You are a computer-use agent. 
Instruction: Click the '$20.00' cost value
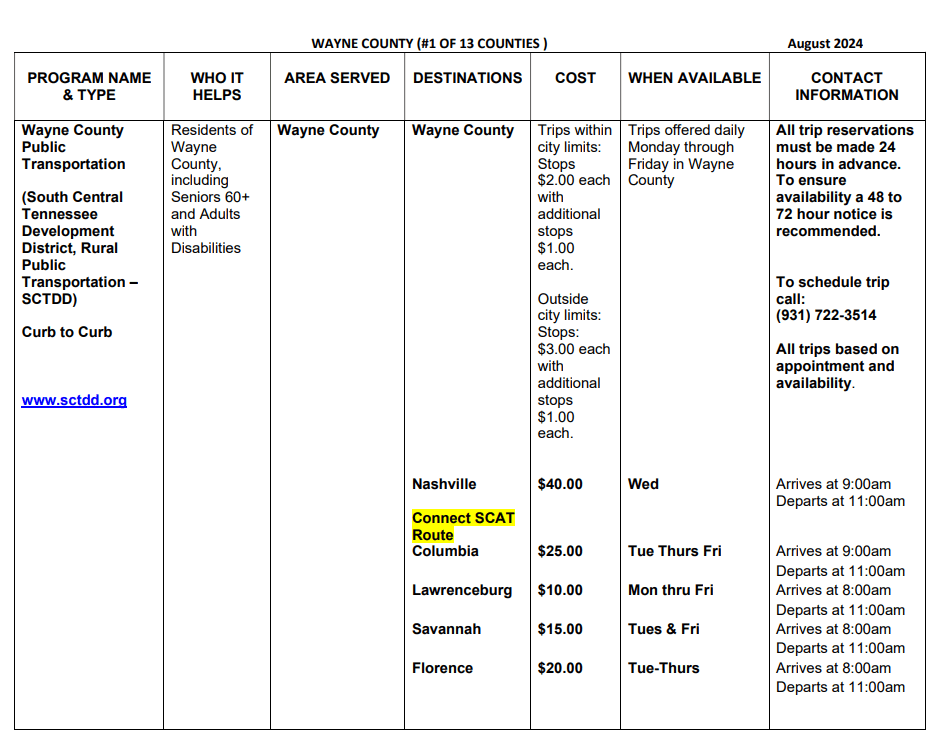coord(560,668)
